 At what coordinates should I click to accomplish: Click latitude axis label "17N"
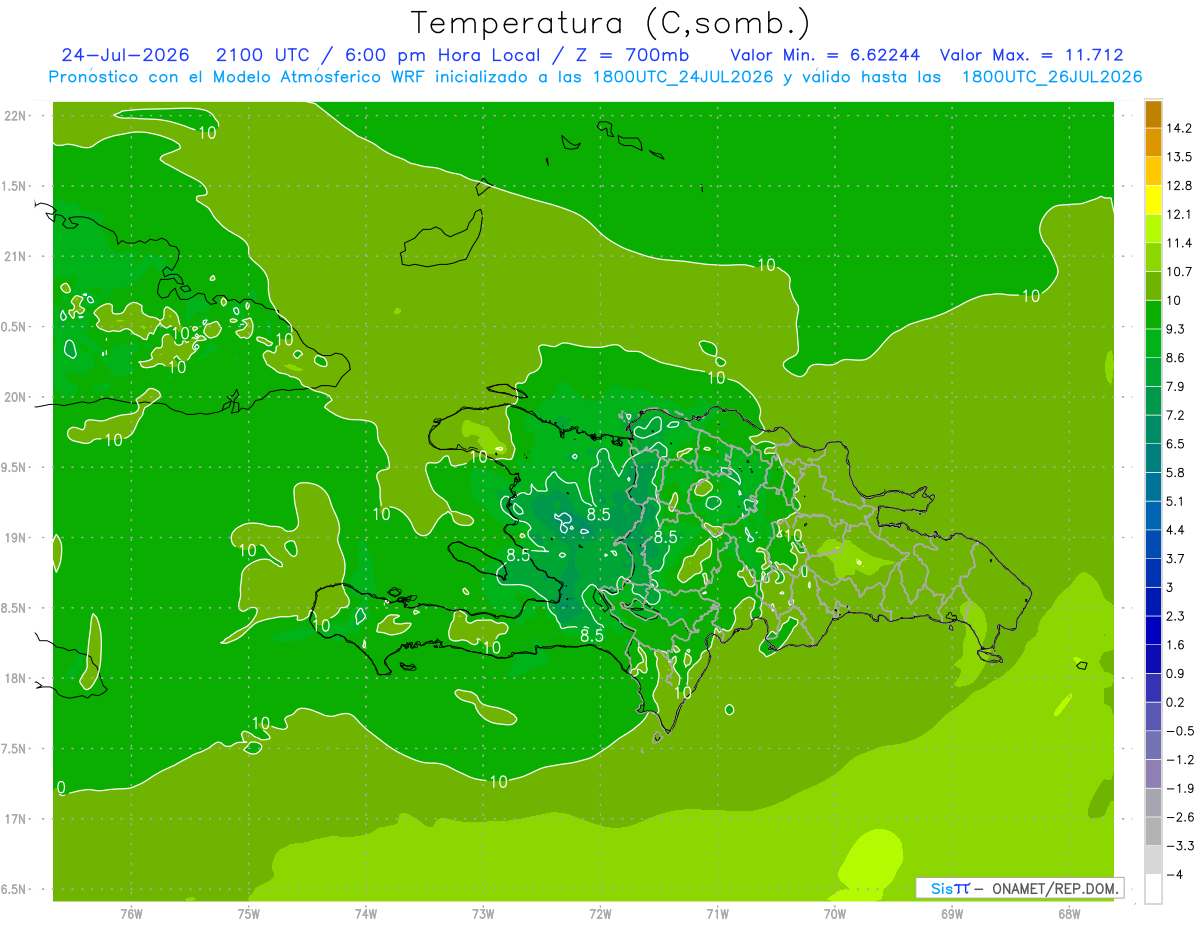(16, 819)
